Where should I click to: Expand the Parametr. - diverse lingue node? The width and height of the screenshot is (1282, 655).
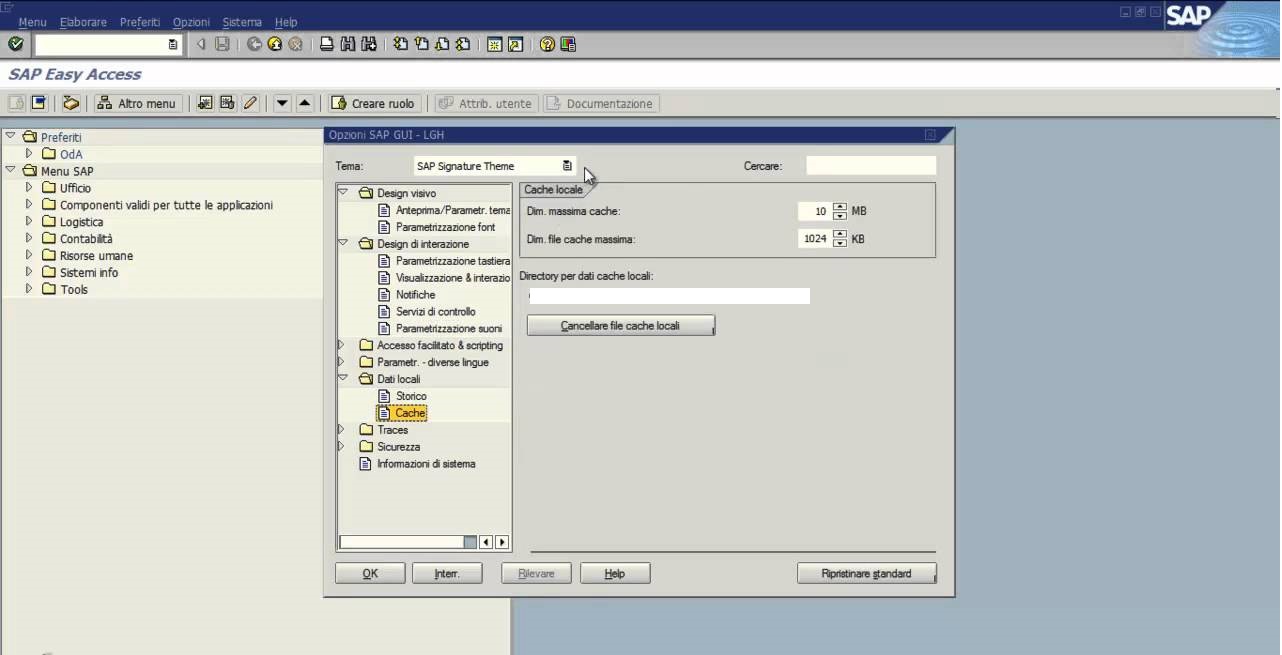pyautogui.click(x=342, y=362)
